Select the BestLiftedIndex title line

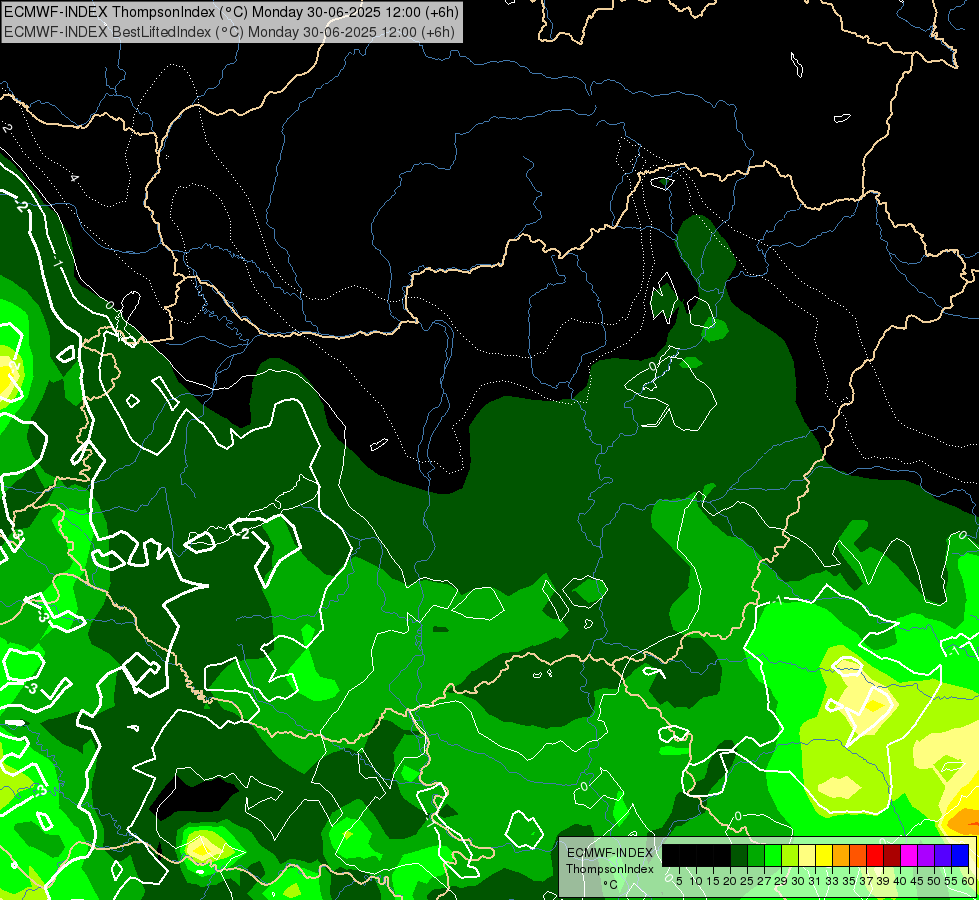(x=229, y=32)
